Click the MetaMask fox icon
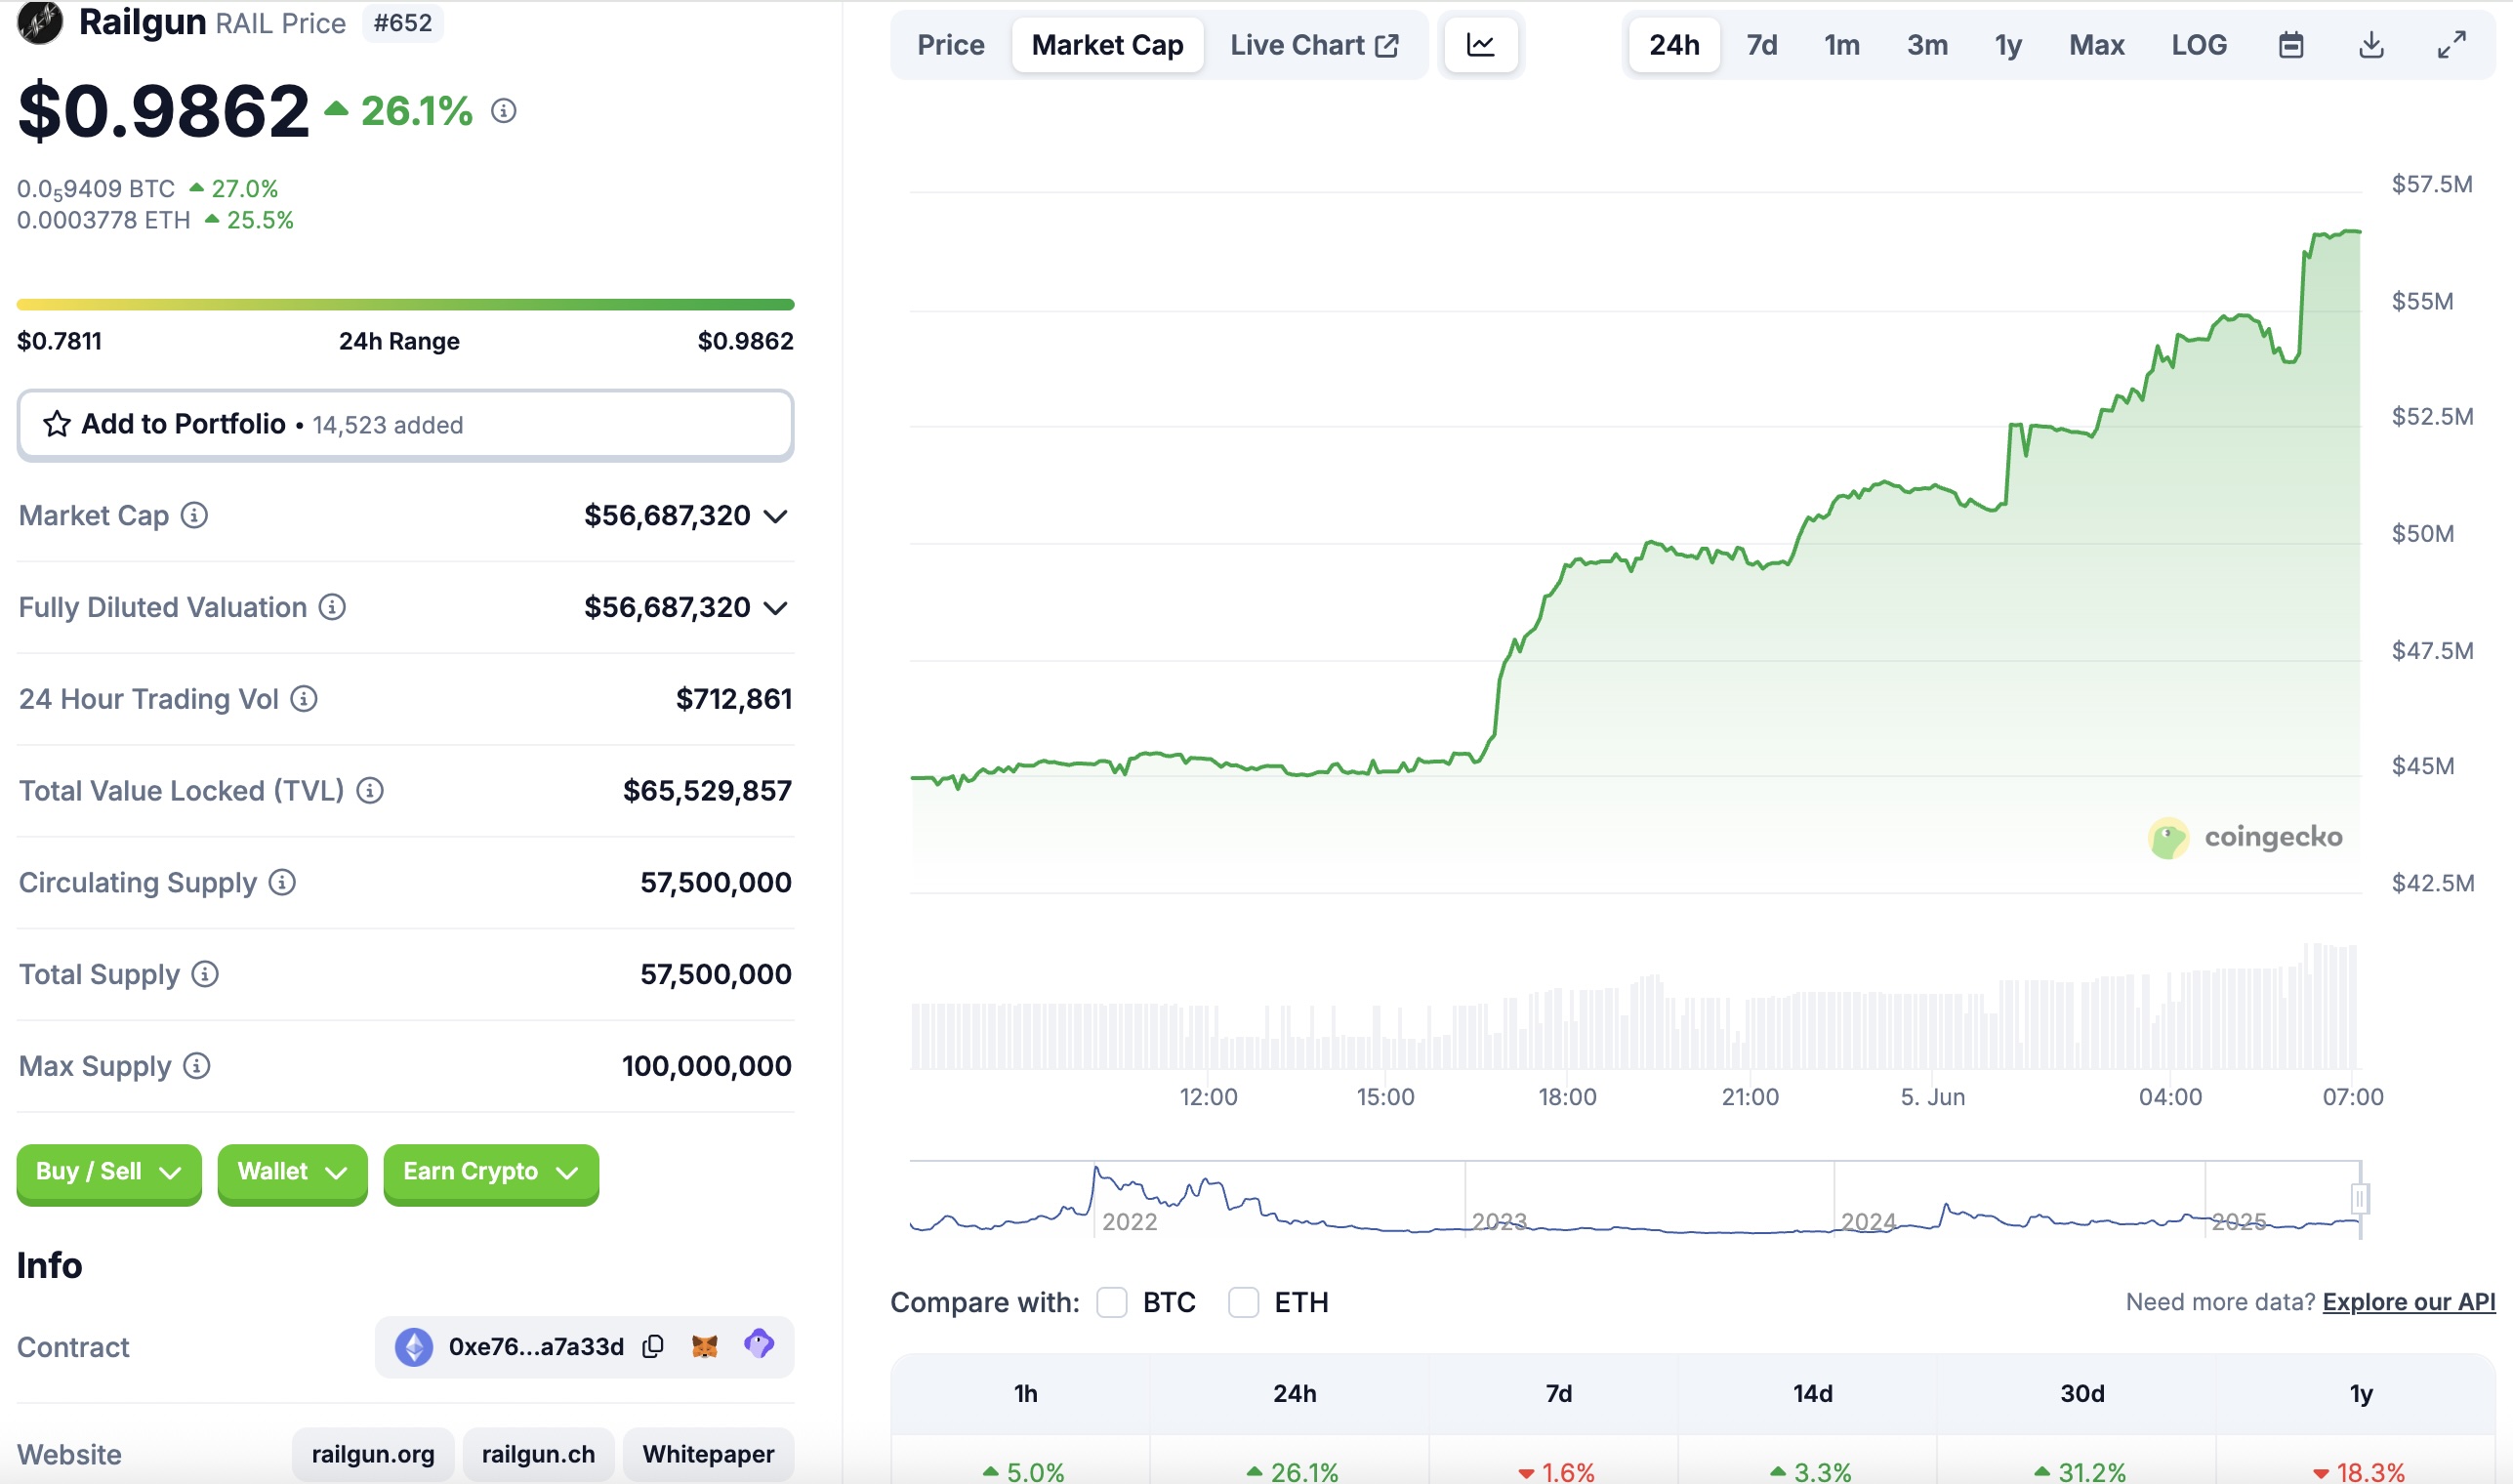This screenshot has width=2513, height=1484. click(705, 1346)
